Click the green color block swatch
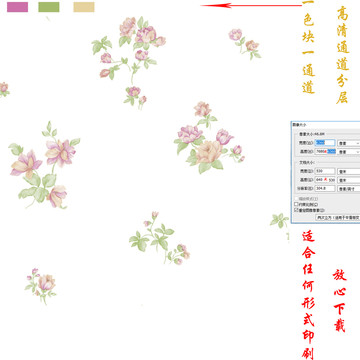 [x=49, y=7]
